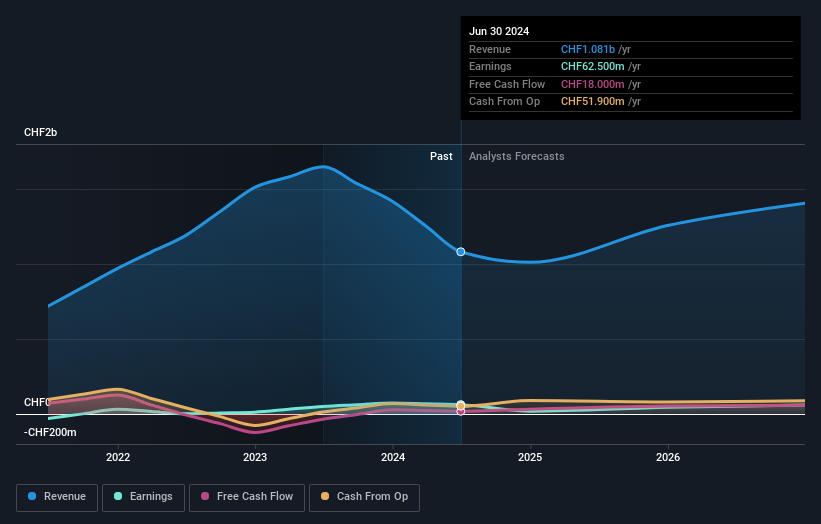This screenshot has height=524, width=821.
Task: Toggle the Revenue legend button
Action: coord(57,497)
